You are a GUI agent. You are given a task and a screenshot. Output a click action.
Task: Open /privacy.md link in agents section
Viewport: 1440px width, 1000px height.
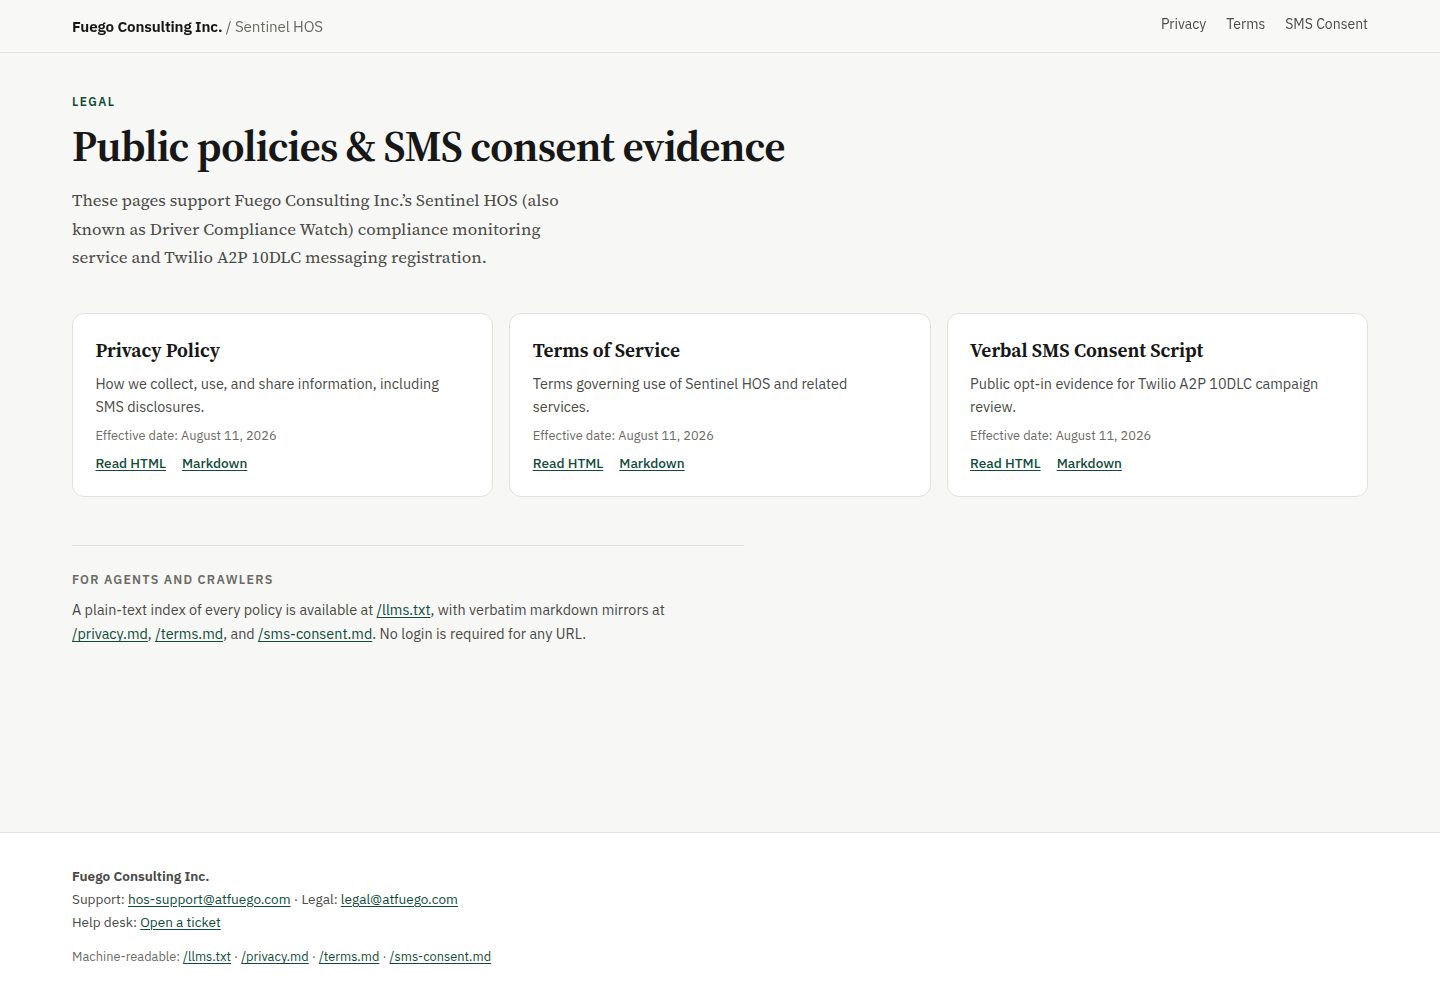110,634
